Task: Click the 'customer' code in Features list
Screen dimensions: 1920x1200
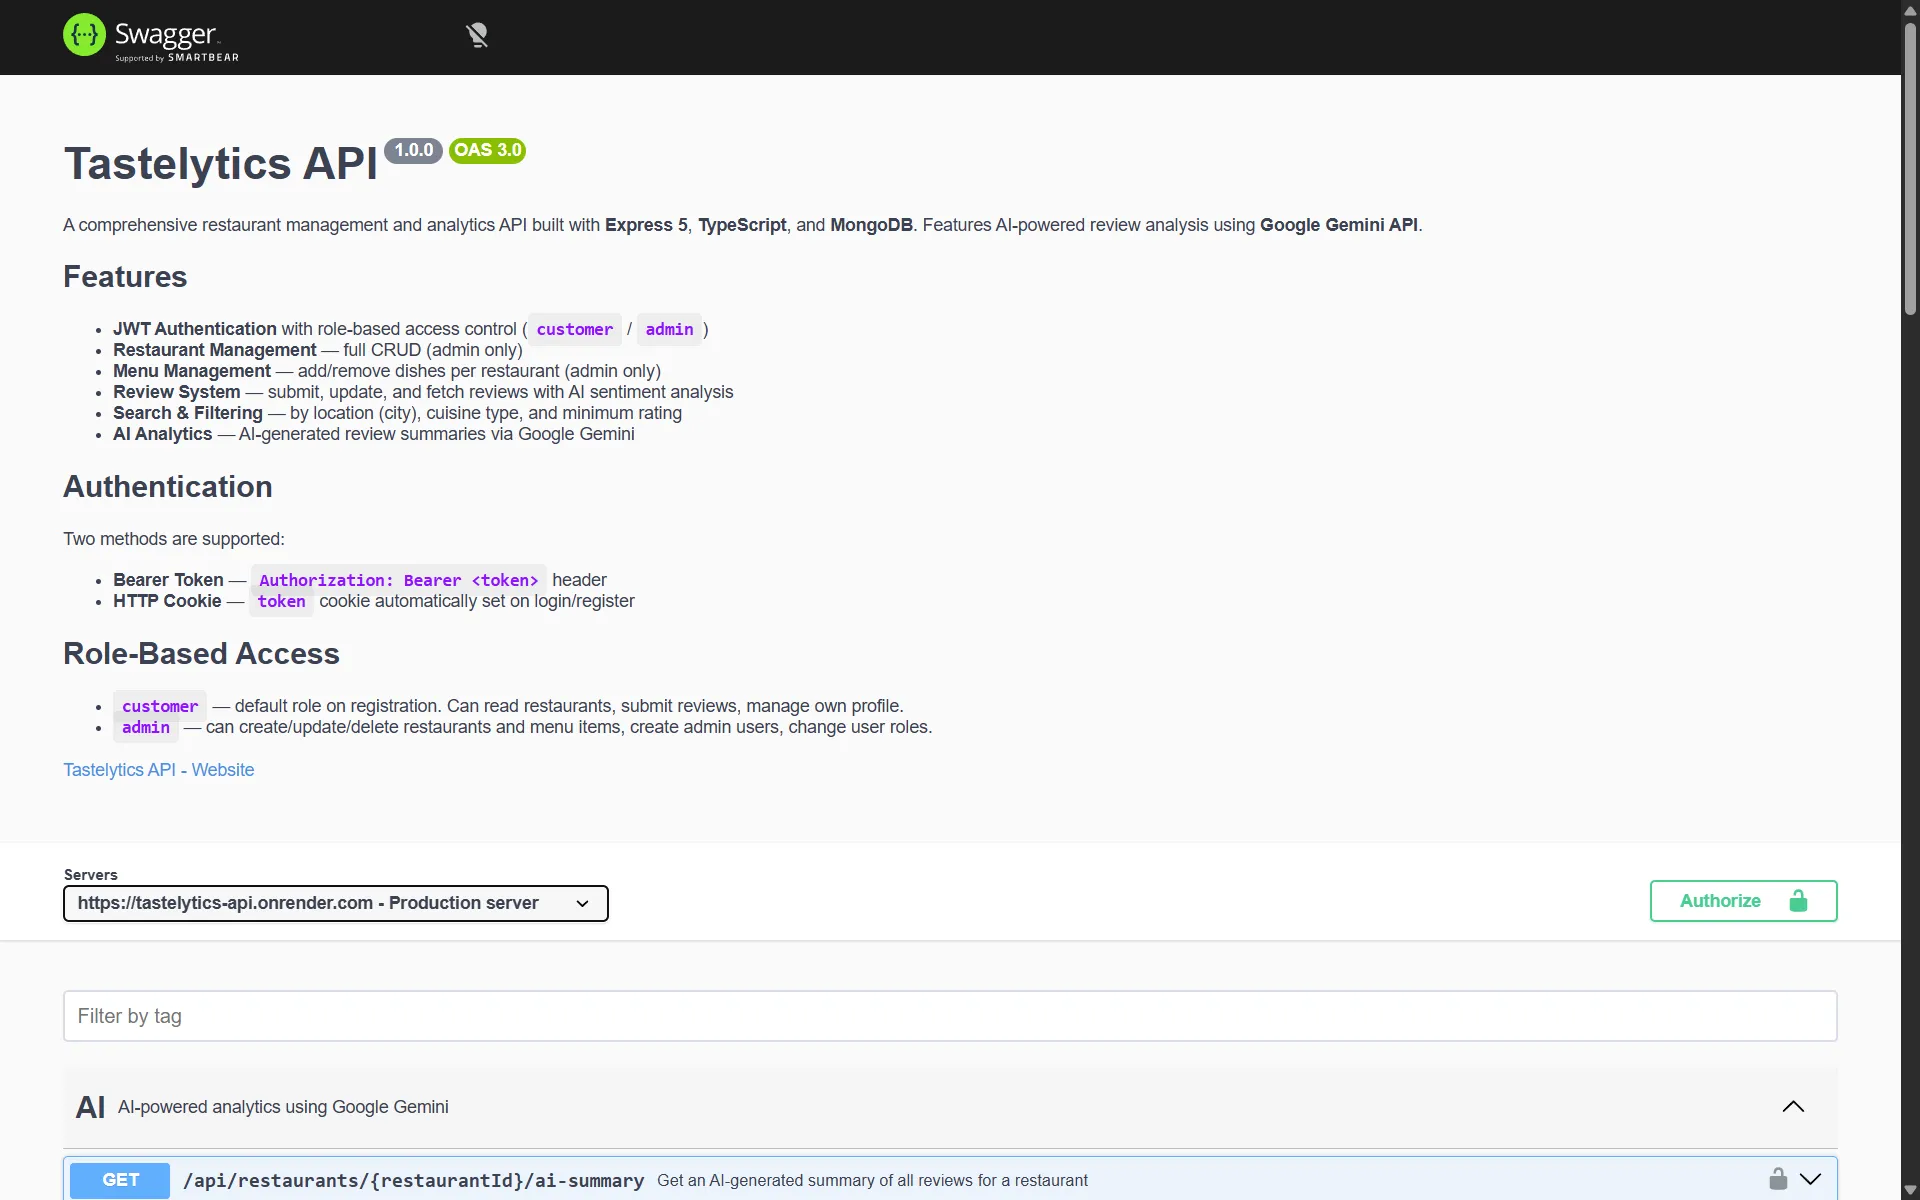Action: (x=575, y=329)
